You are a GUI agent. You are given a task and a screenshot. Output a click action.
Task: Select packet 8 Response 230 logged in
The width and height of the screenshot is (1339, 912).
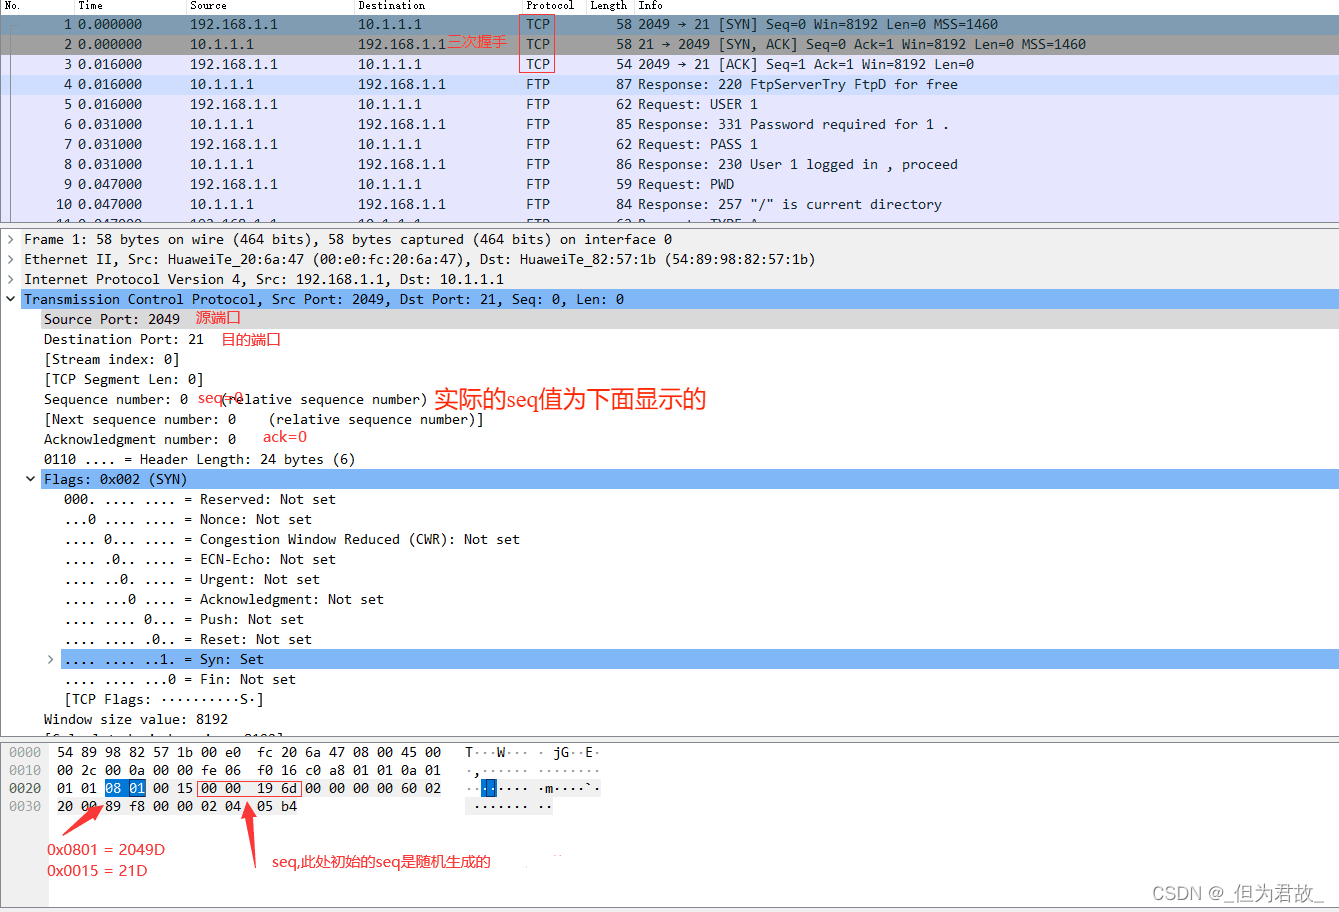(669, 164)
